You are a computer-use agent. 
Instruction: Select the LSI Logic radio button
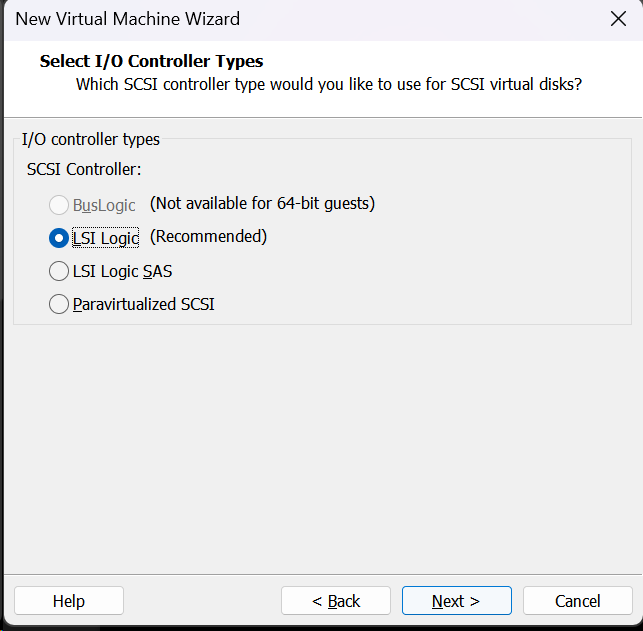(59, 238)
